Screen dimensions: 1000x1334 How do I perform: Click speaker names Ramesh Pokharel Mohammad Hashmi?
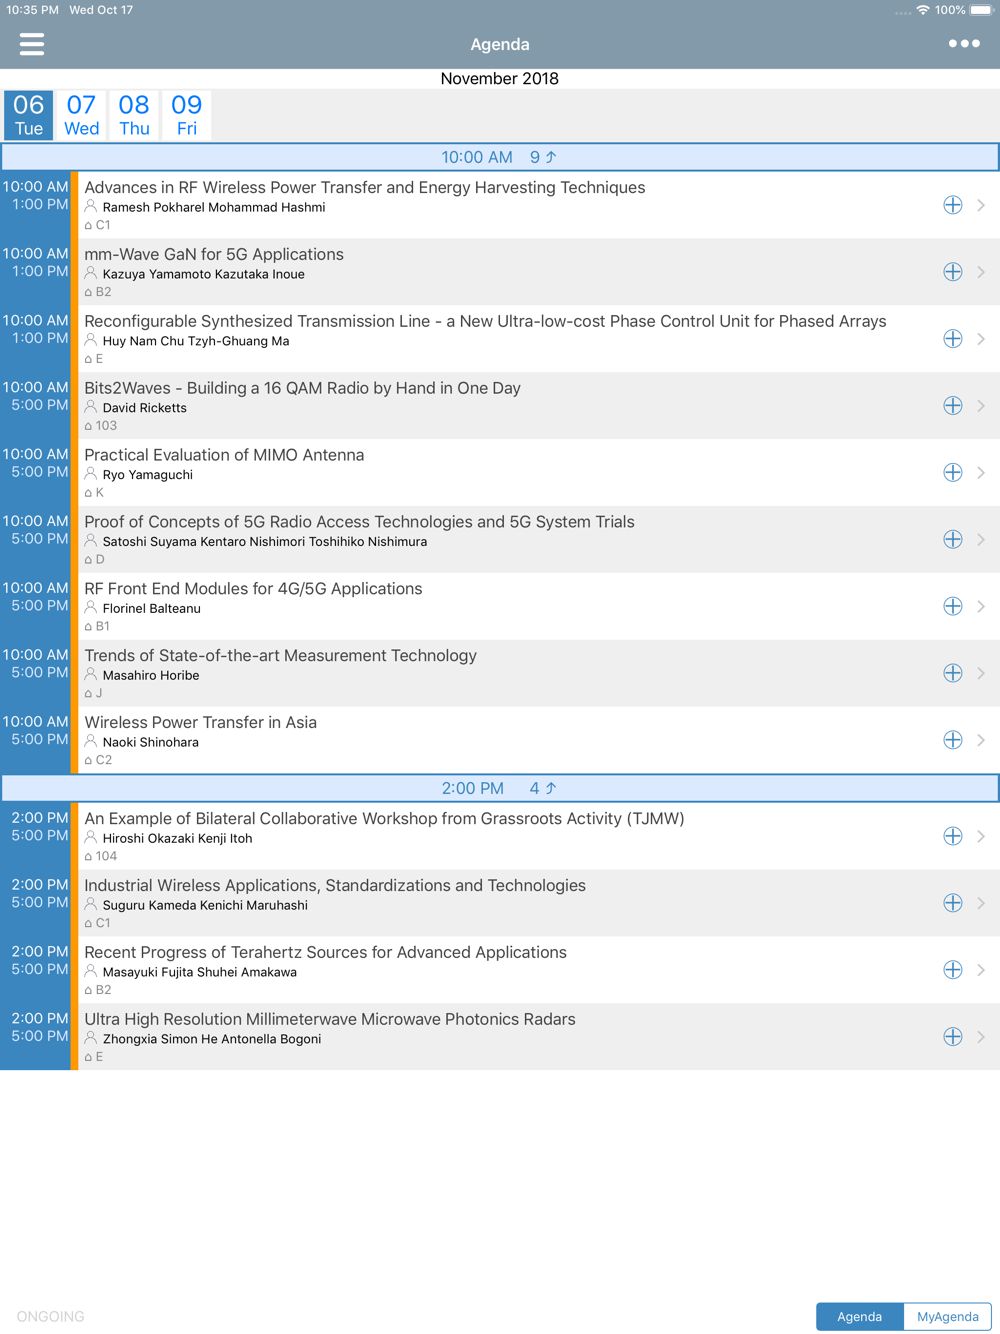pyautogui.click(x=214, y=207)
